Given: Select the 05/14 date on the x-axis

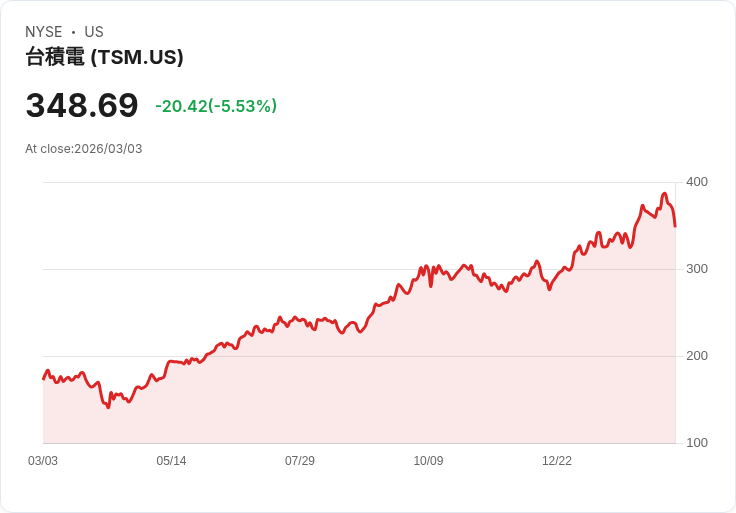Looking at the screenshot, I should coord(171,460).
